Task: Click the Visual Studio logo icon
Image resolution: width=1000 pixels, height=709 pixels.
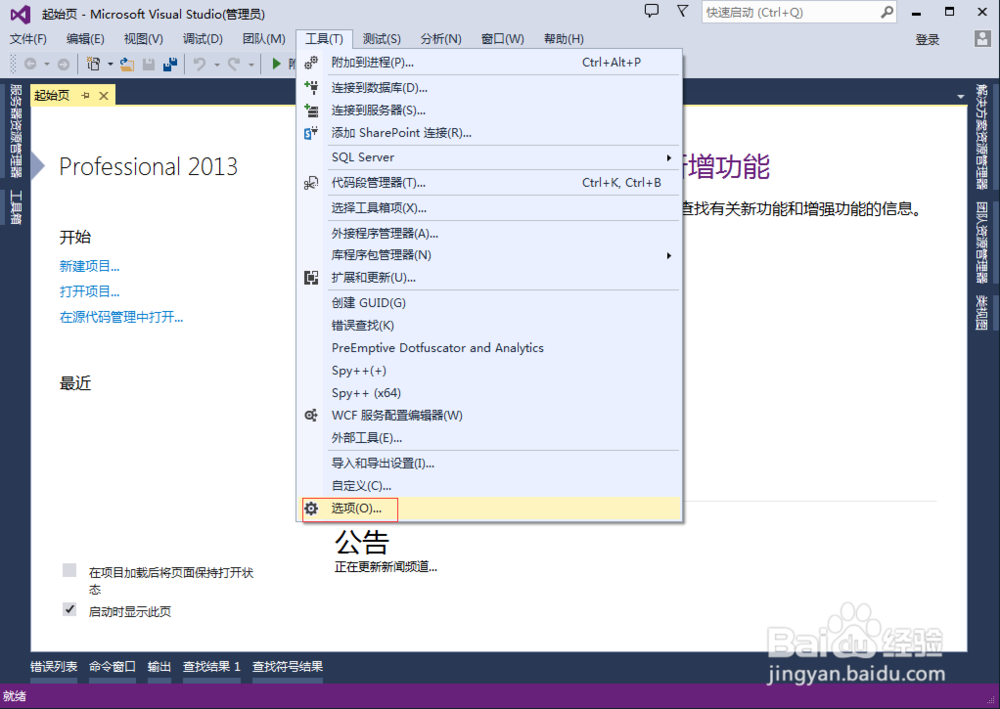Action: [x=20, y=14]
